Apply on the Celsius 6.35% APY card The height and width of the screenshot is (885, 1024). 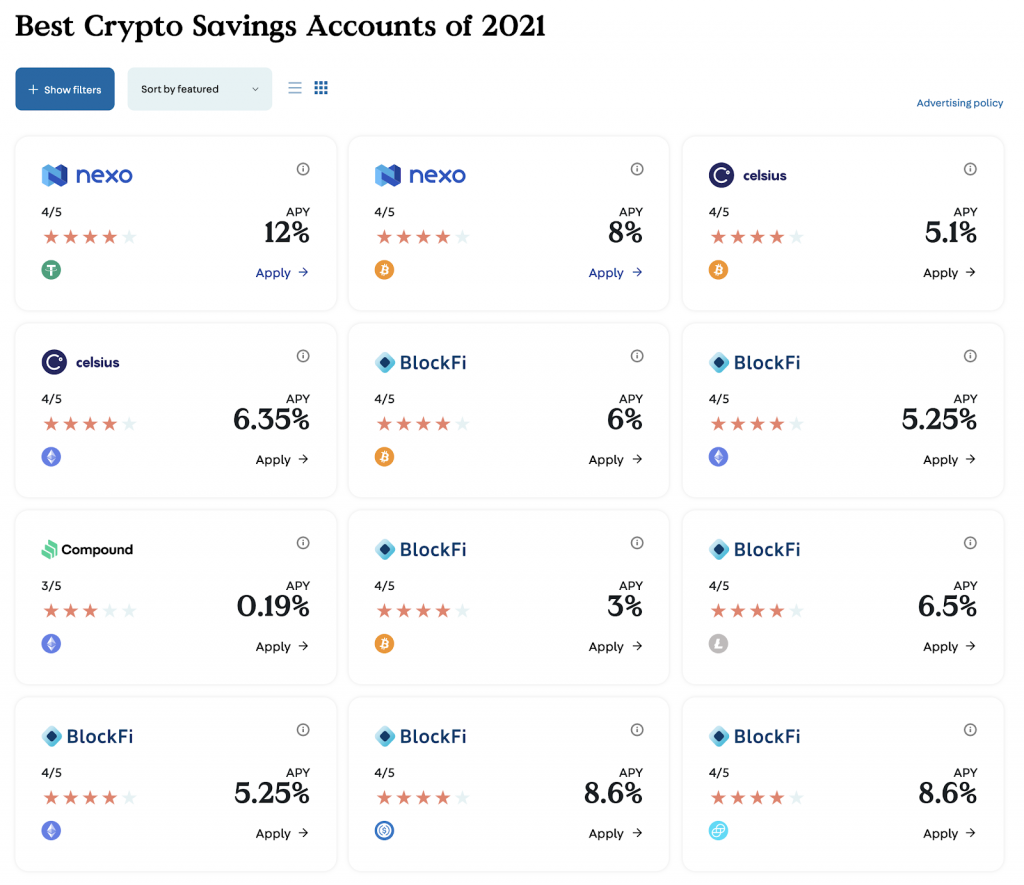[x=282, y=459]
